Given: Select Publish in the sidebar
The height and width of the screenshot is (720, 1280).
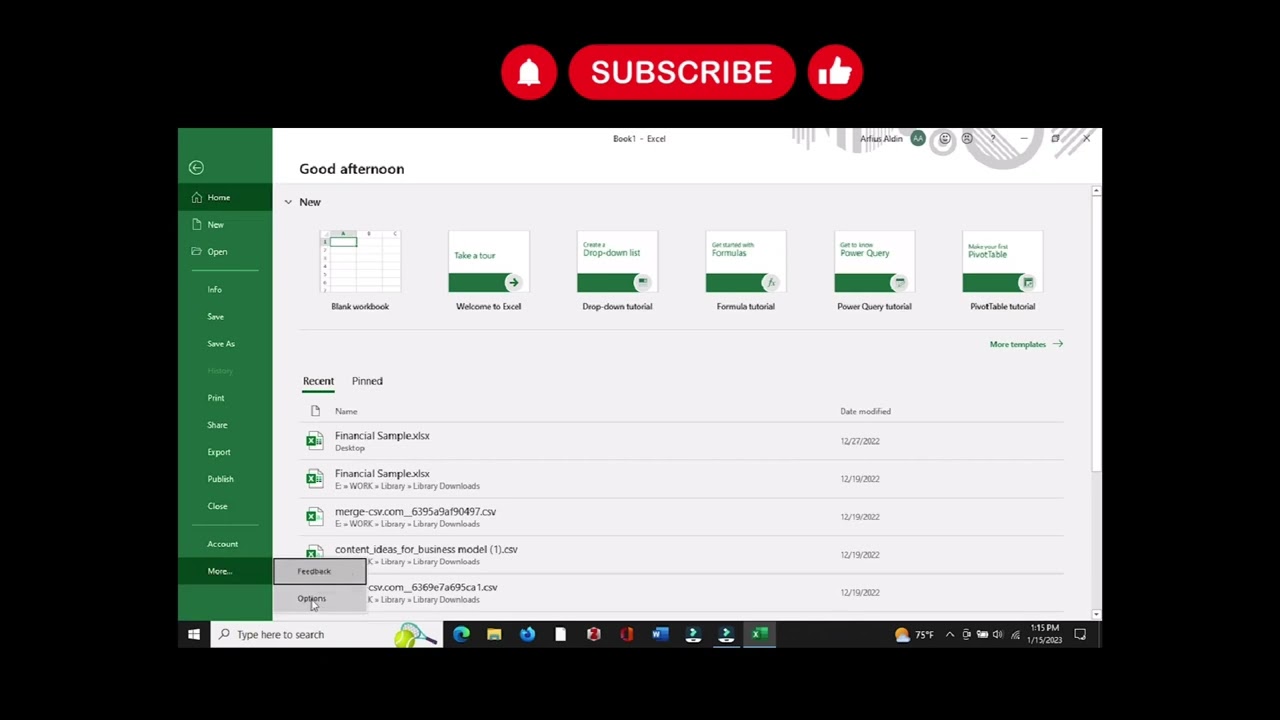Looking at the screenshot, I should click(x=225, y=478).
